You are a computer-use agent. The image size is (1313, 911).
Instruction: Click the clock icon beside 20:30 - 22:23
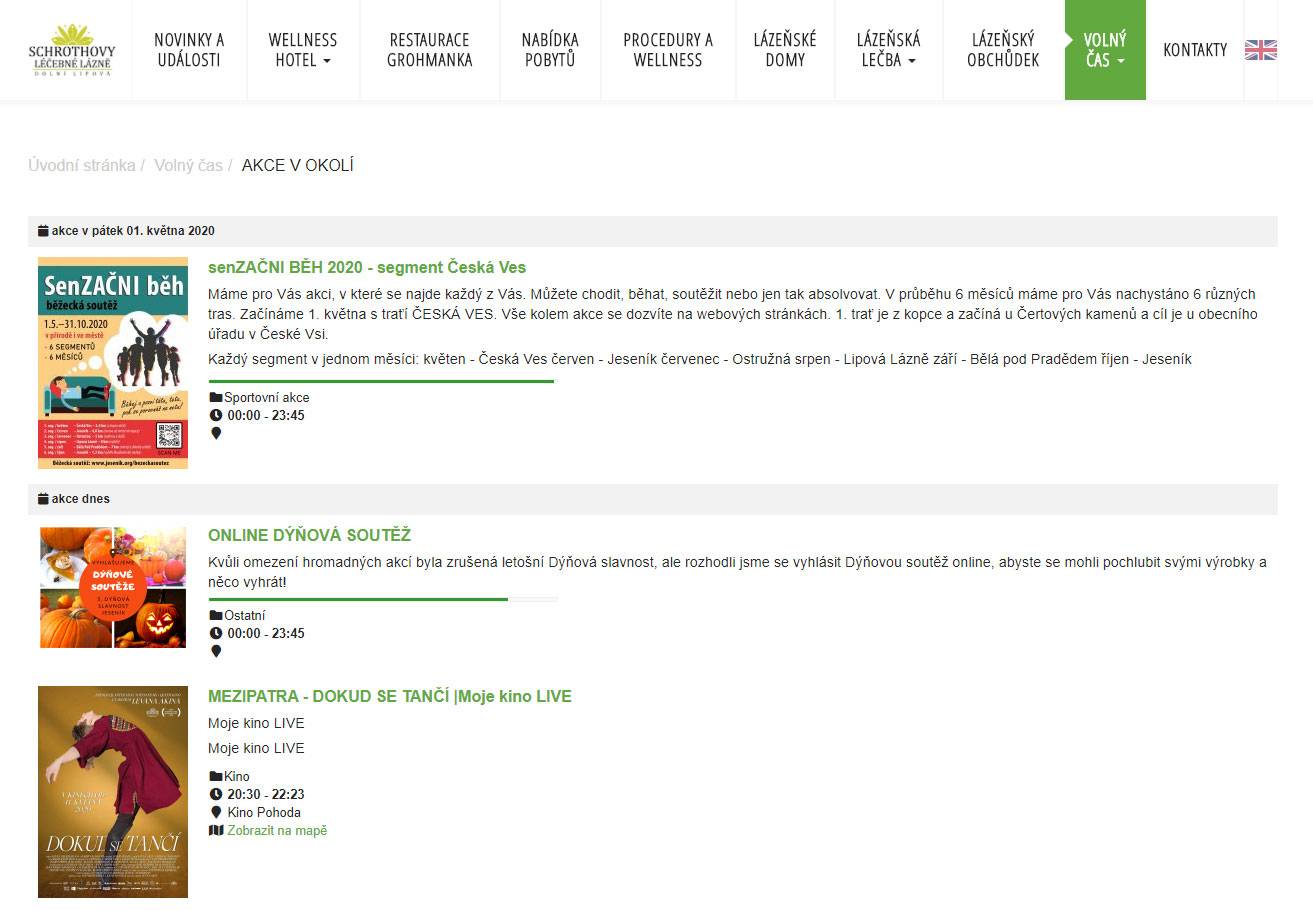(215, 794)
